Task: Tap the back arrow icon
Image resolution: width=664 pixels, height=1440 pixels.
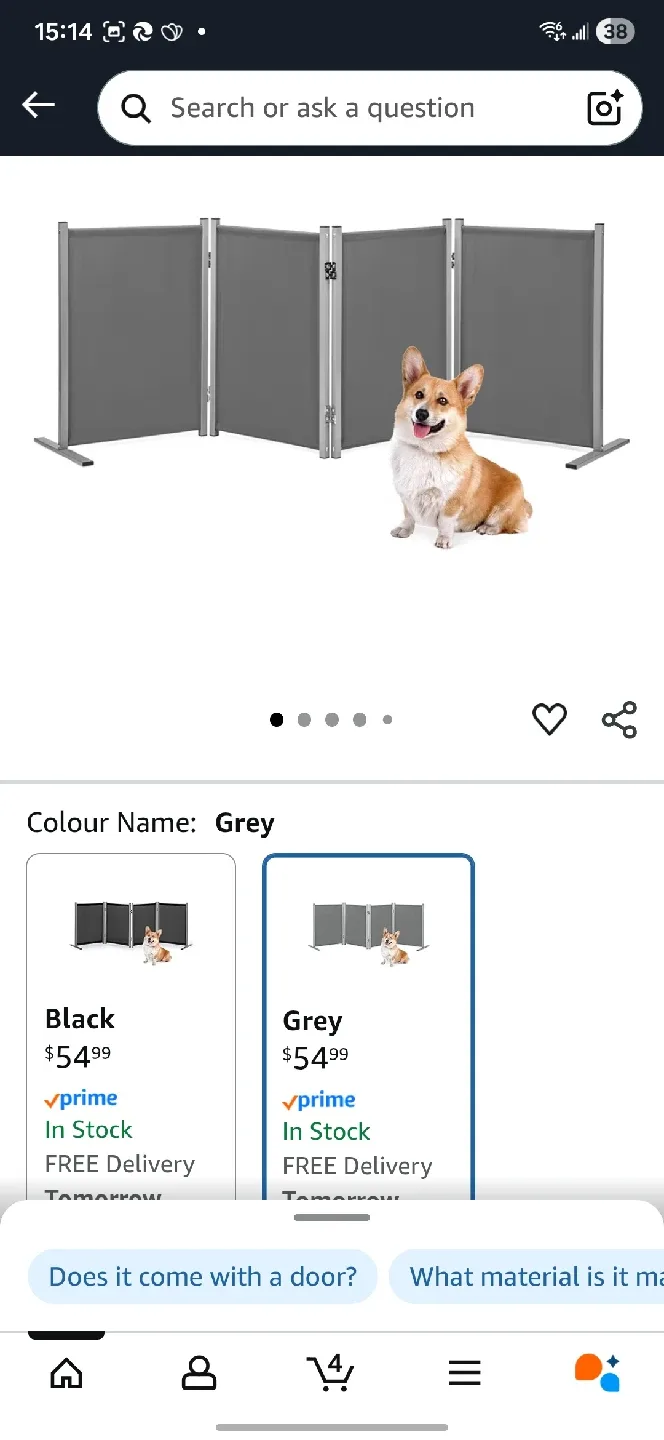Action: 39,105
